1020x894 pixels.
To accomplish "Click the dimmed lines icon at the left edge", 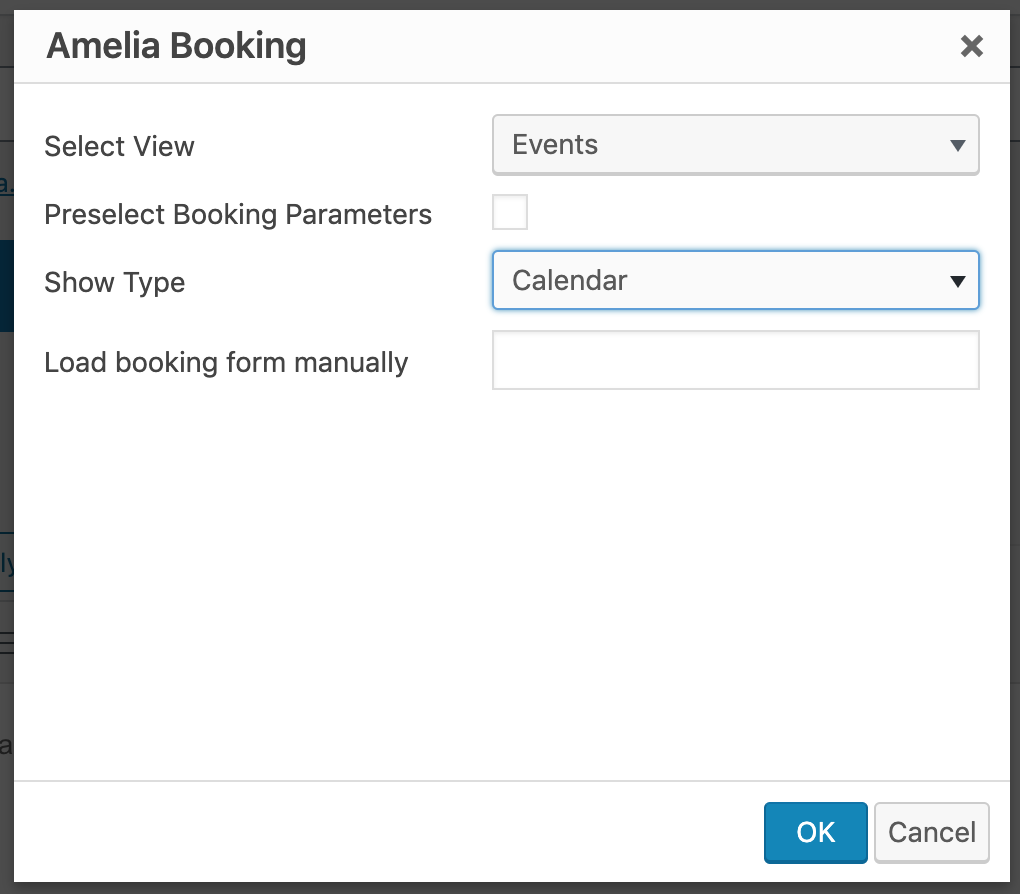I will pyautogui.click(x=6, y=641).
